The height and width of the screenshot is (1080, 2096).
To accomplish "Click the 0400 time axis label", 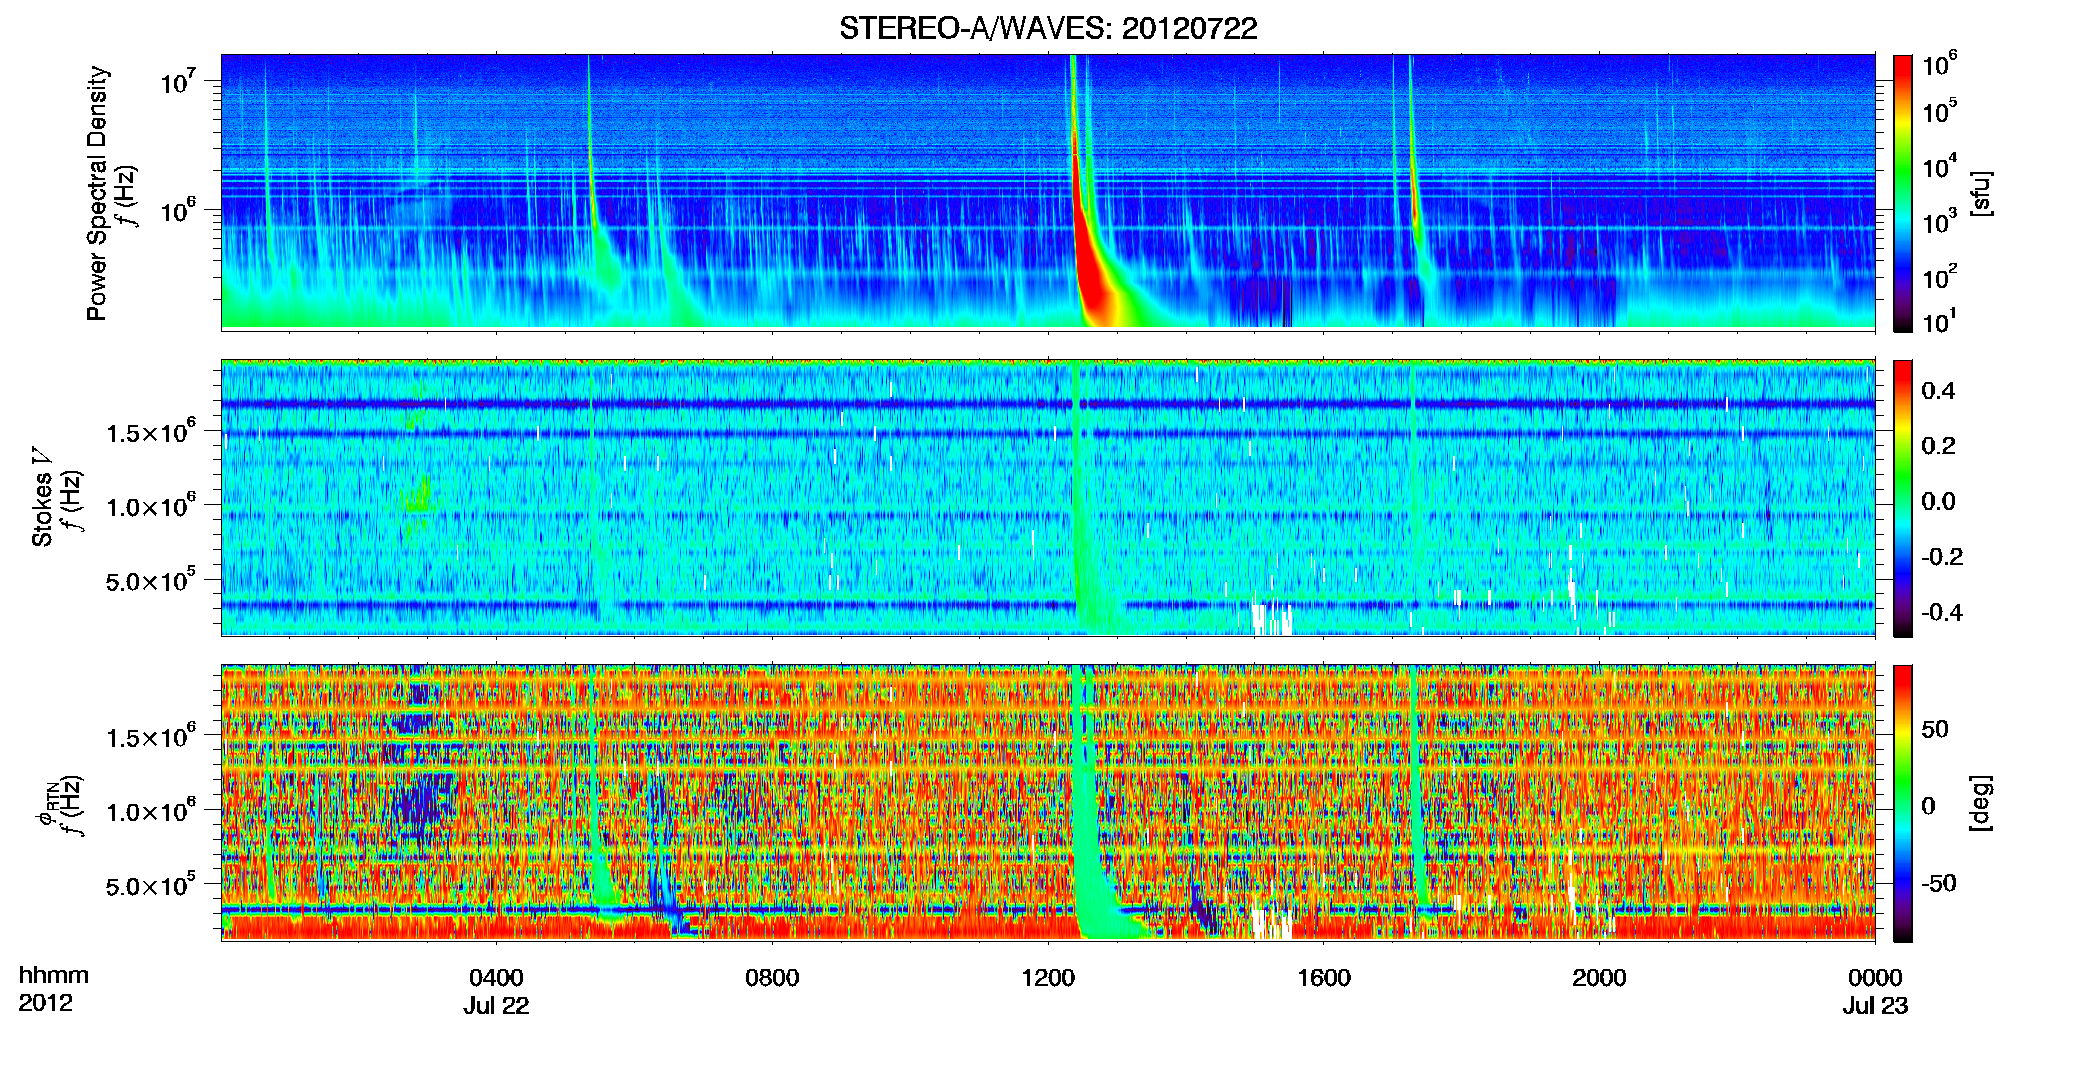I will 496,977.
